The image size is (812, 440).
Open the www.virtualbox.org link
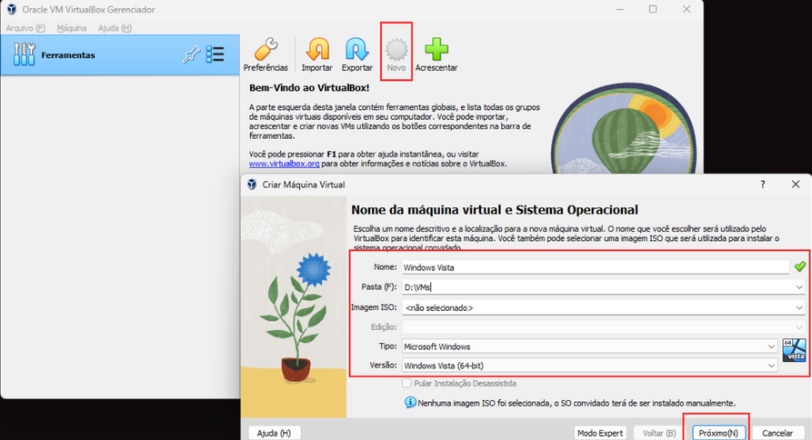284,164
